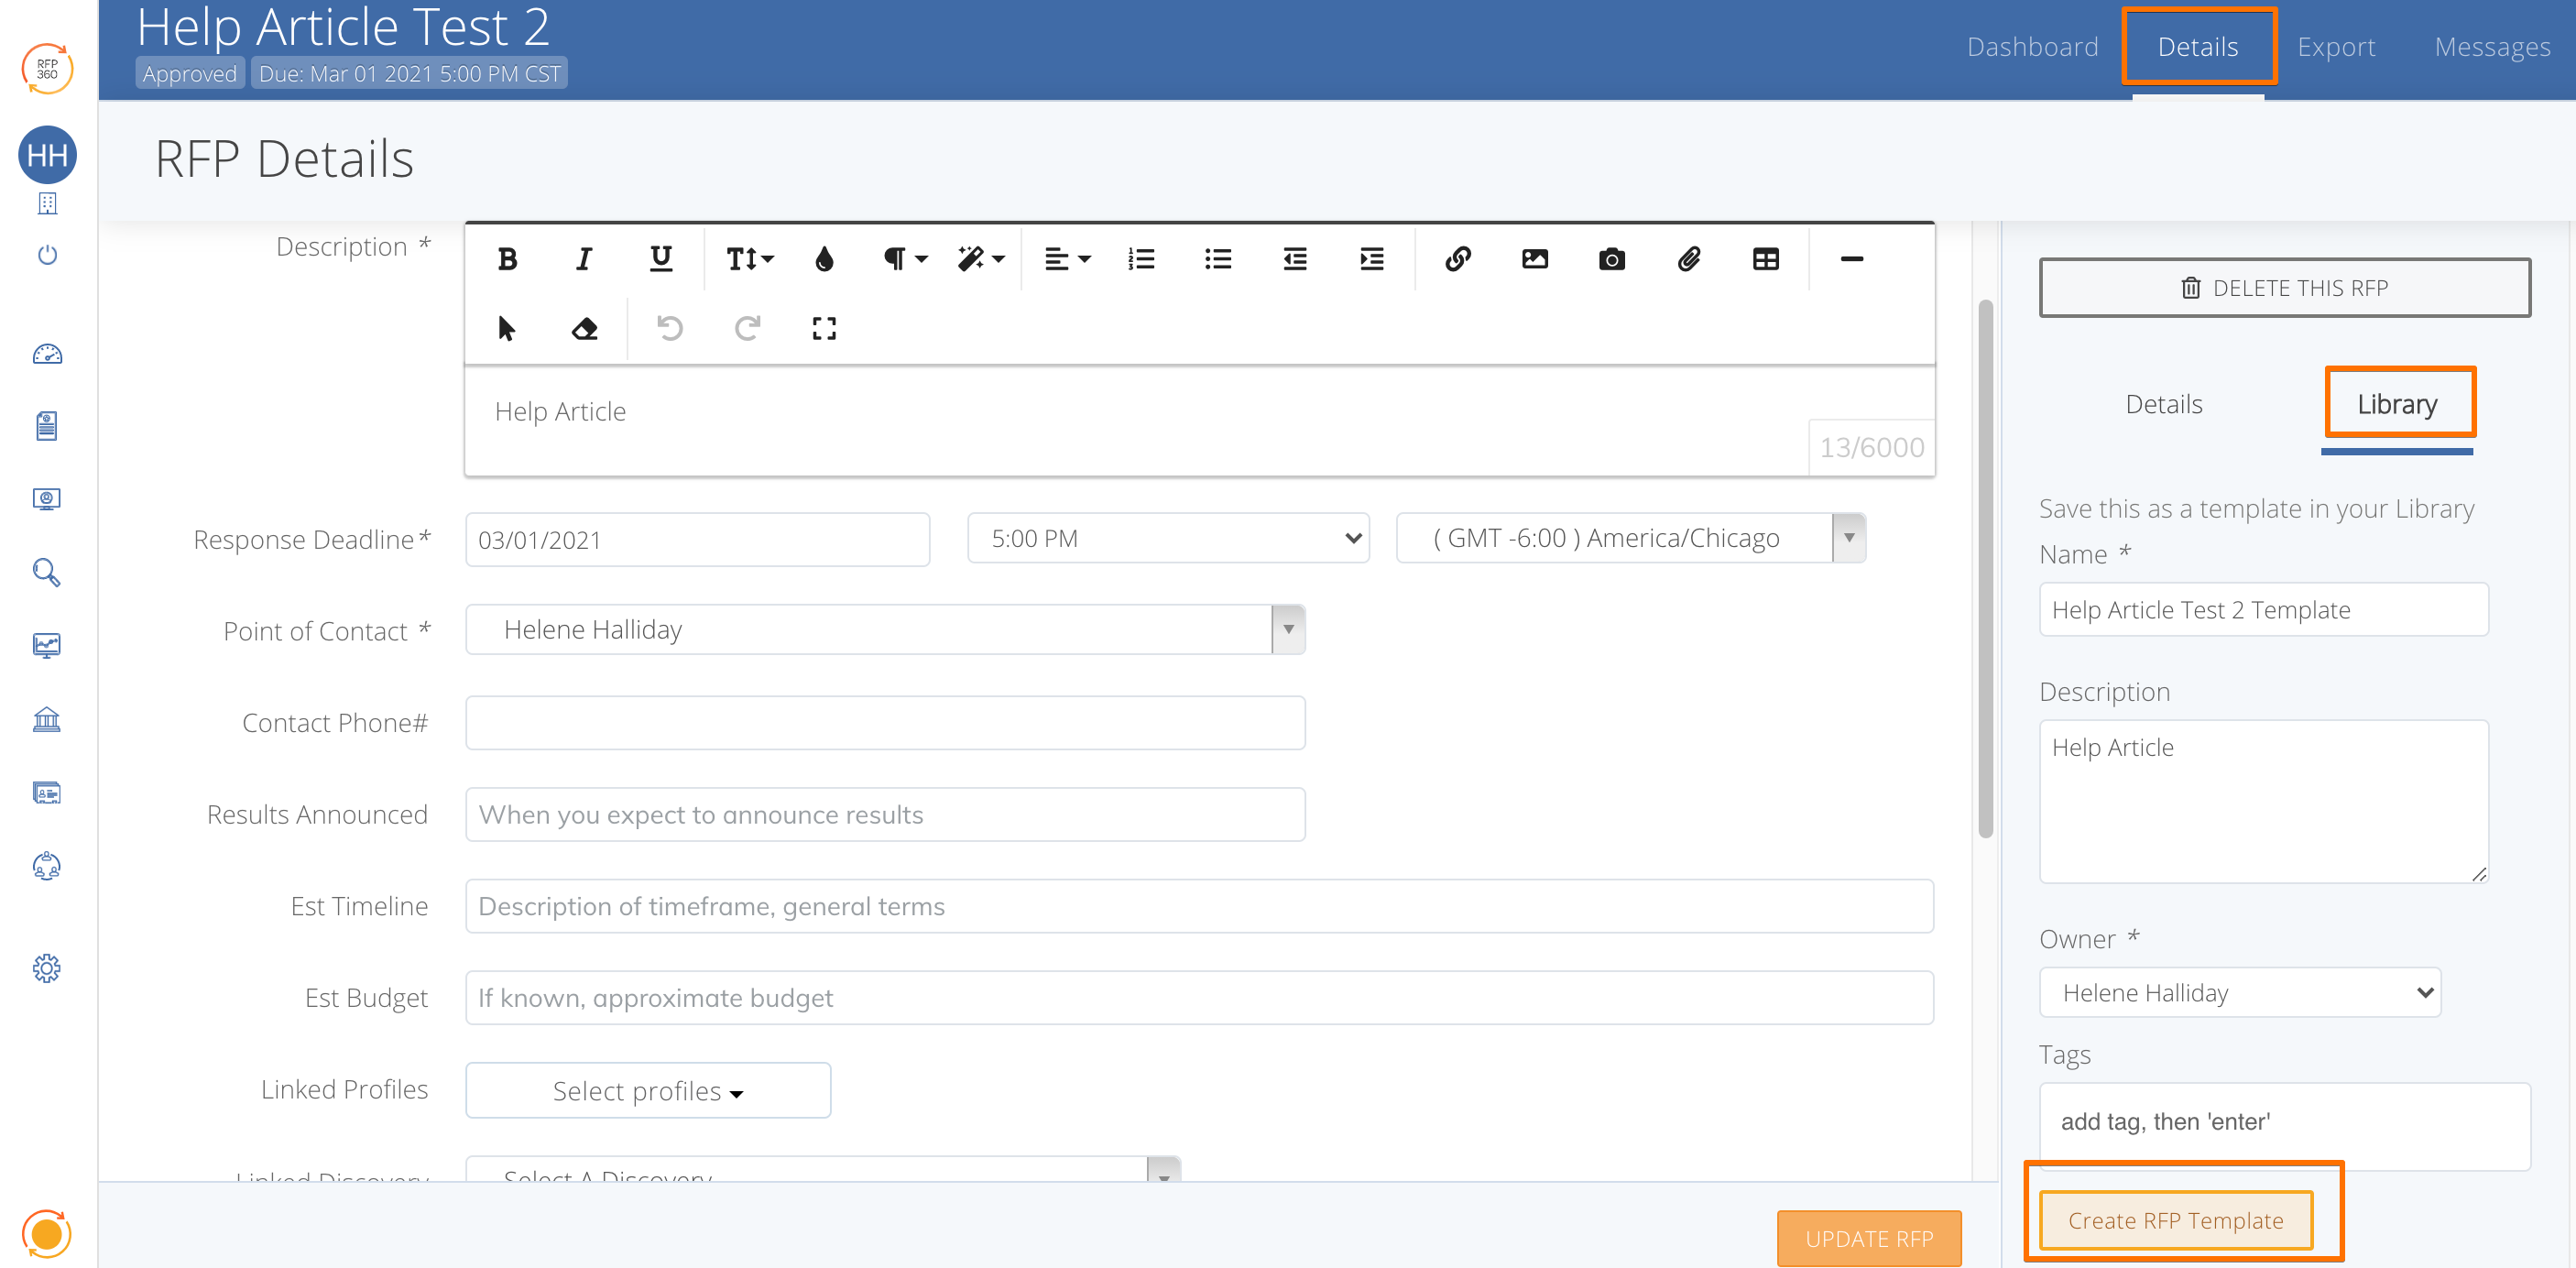
Task: Toggle underline formatting in the editor
Action: point(660,259)
